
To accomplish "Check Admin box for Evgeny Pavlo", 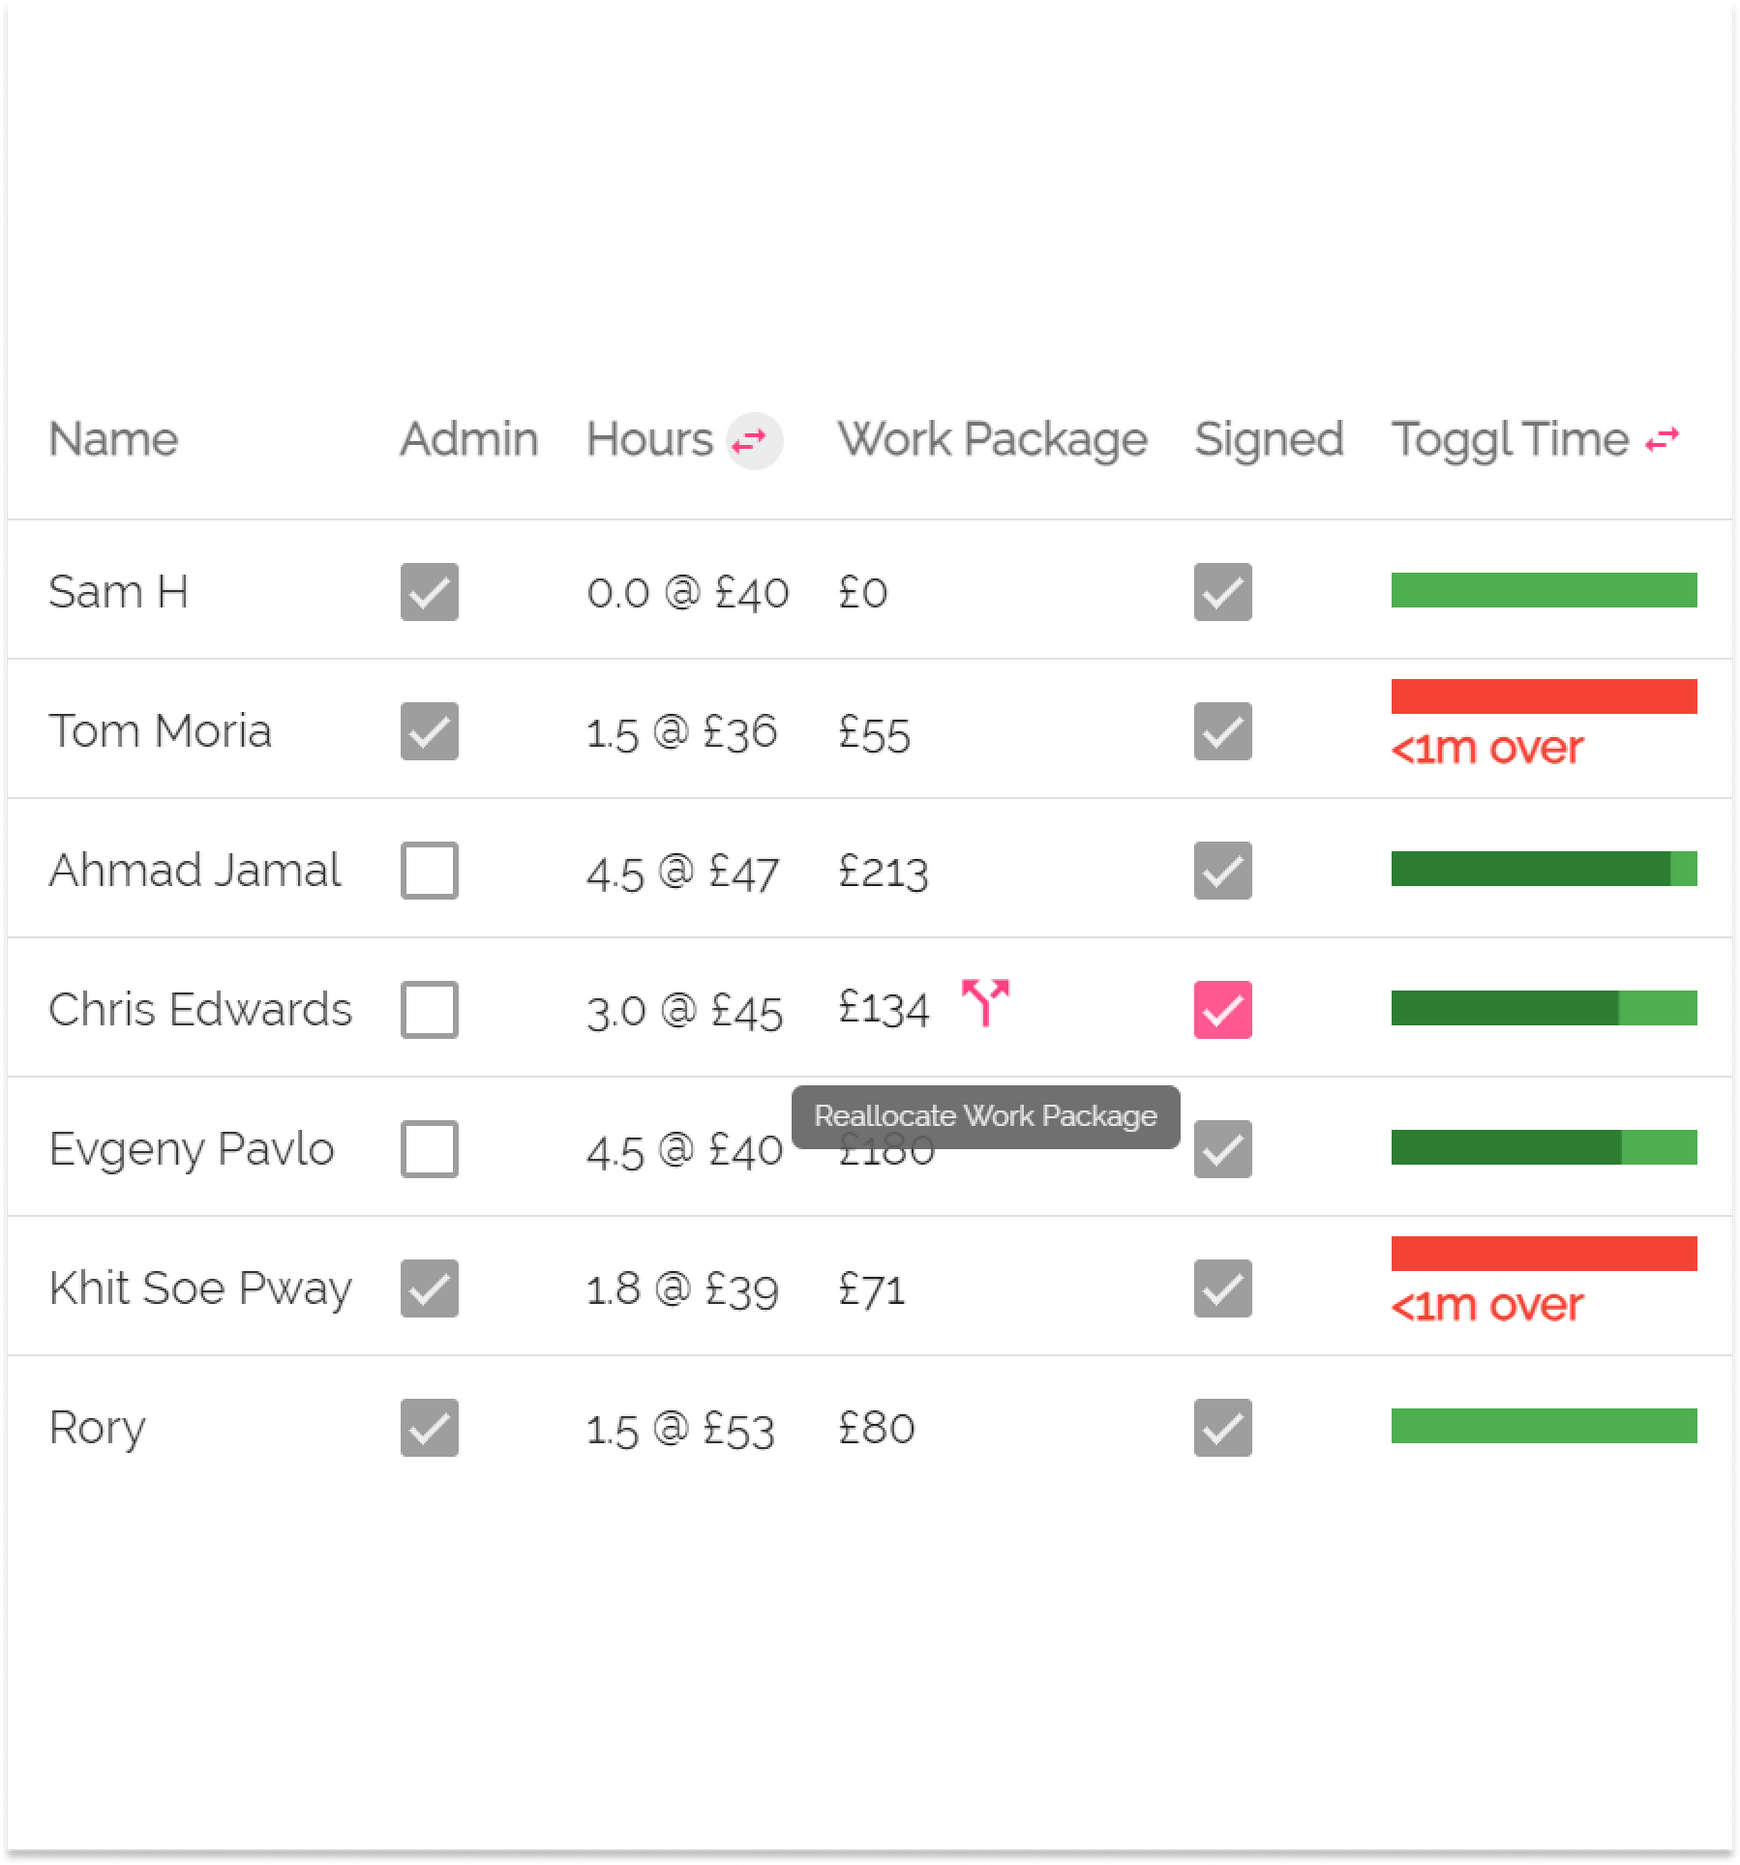I will 429,1149.
